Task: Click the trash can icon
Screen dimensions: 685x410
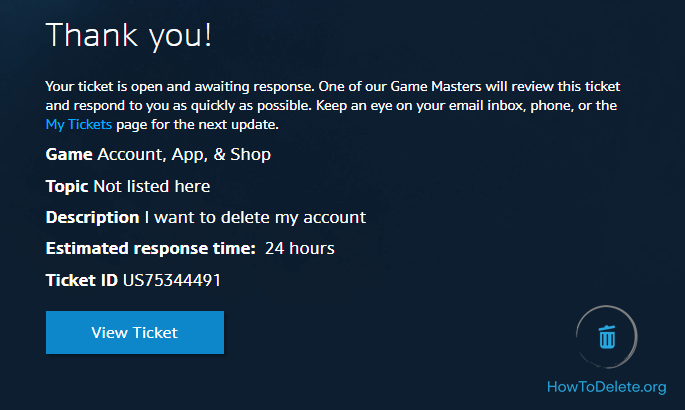Action: pos(607,336)
